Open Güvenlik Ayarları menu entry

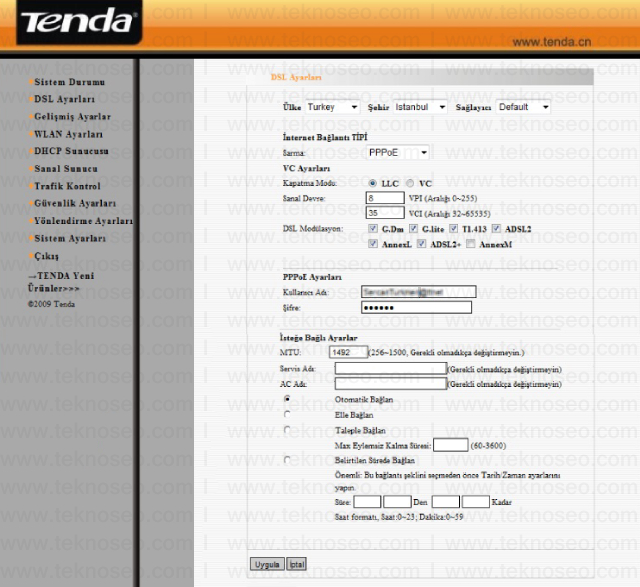tap(75, 203)
